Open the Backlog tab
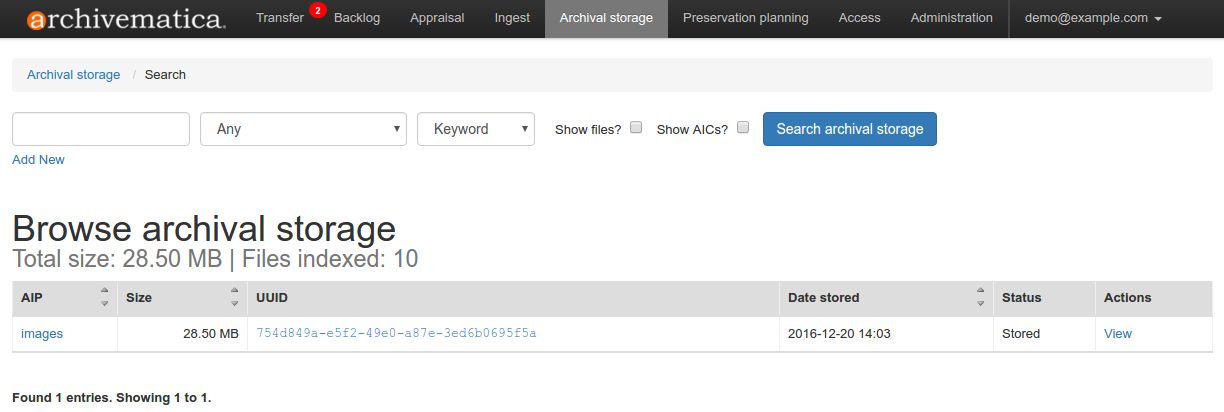Viewport: 1224px width, 412px height. [357, 18]
